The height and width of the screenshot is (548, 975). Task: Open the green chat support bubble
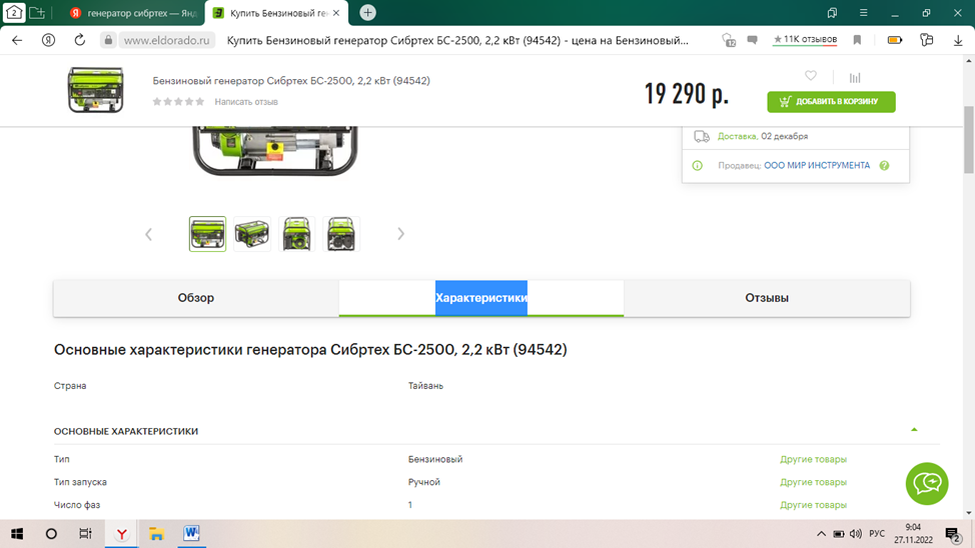926,483
